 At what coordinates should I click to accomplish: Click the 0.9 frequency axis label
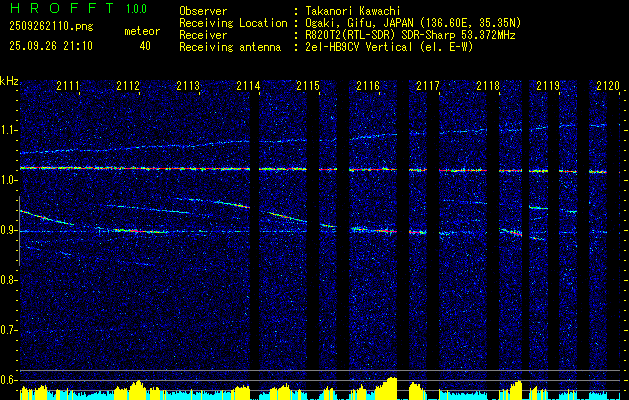coord(8,231)
